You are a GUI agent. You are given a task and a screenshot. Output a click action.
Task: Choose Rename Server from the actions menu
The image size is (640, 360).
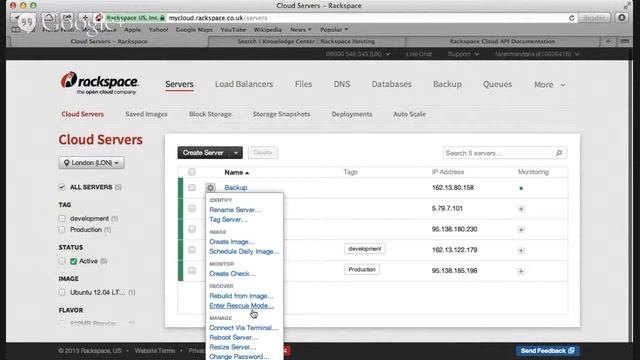click(235, 210)
